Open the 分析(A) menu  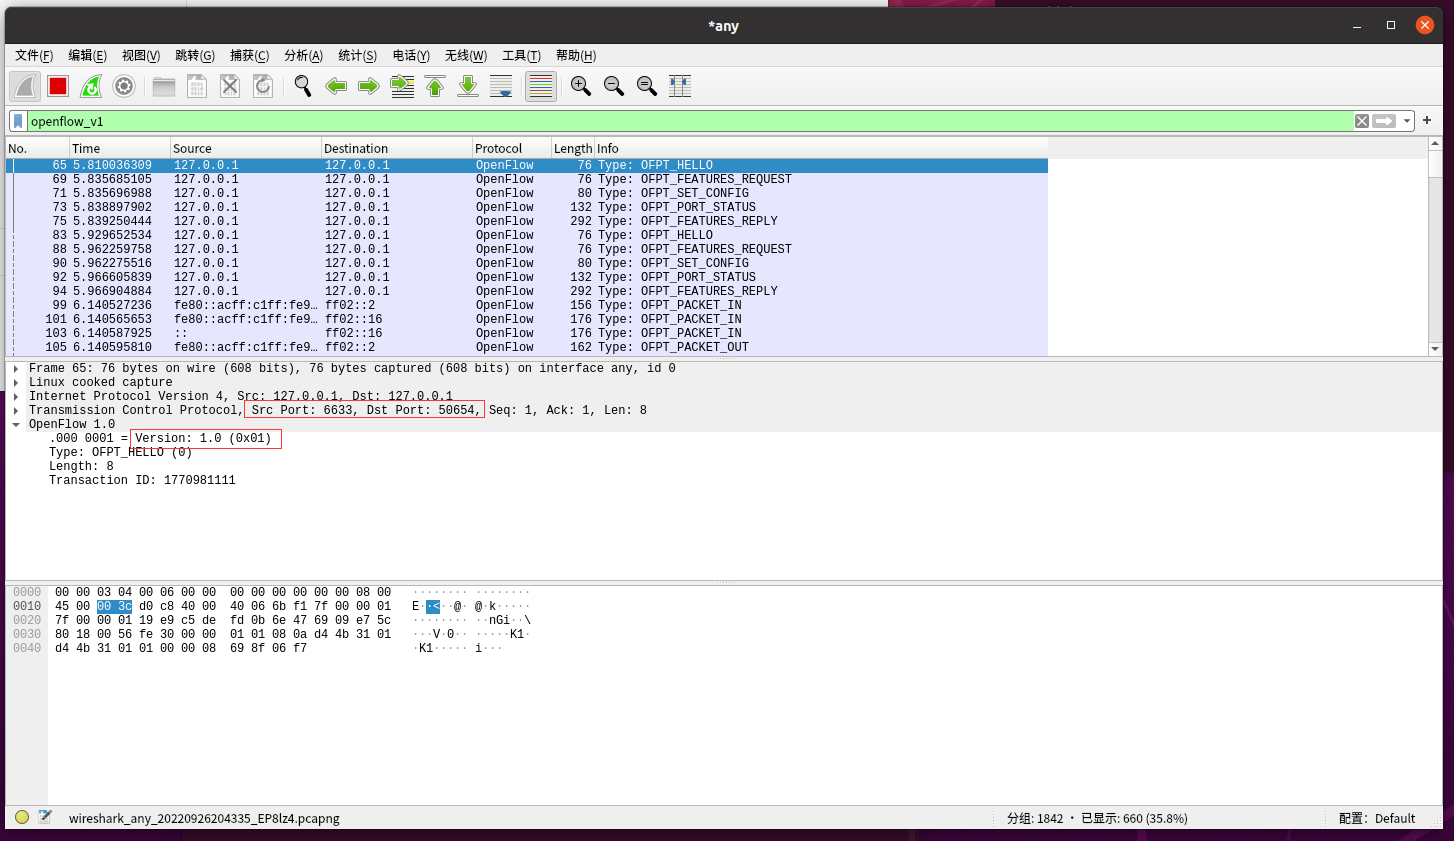point(303,55)
